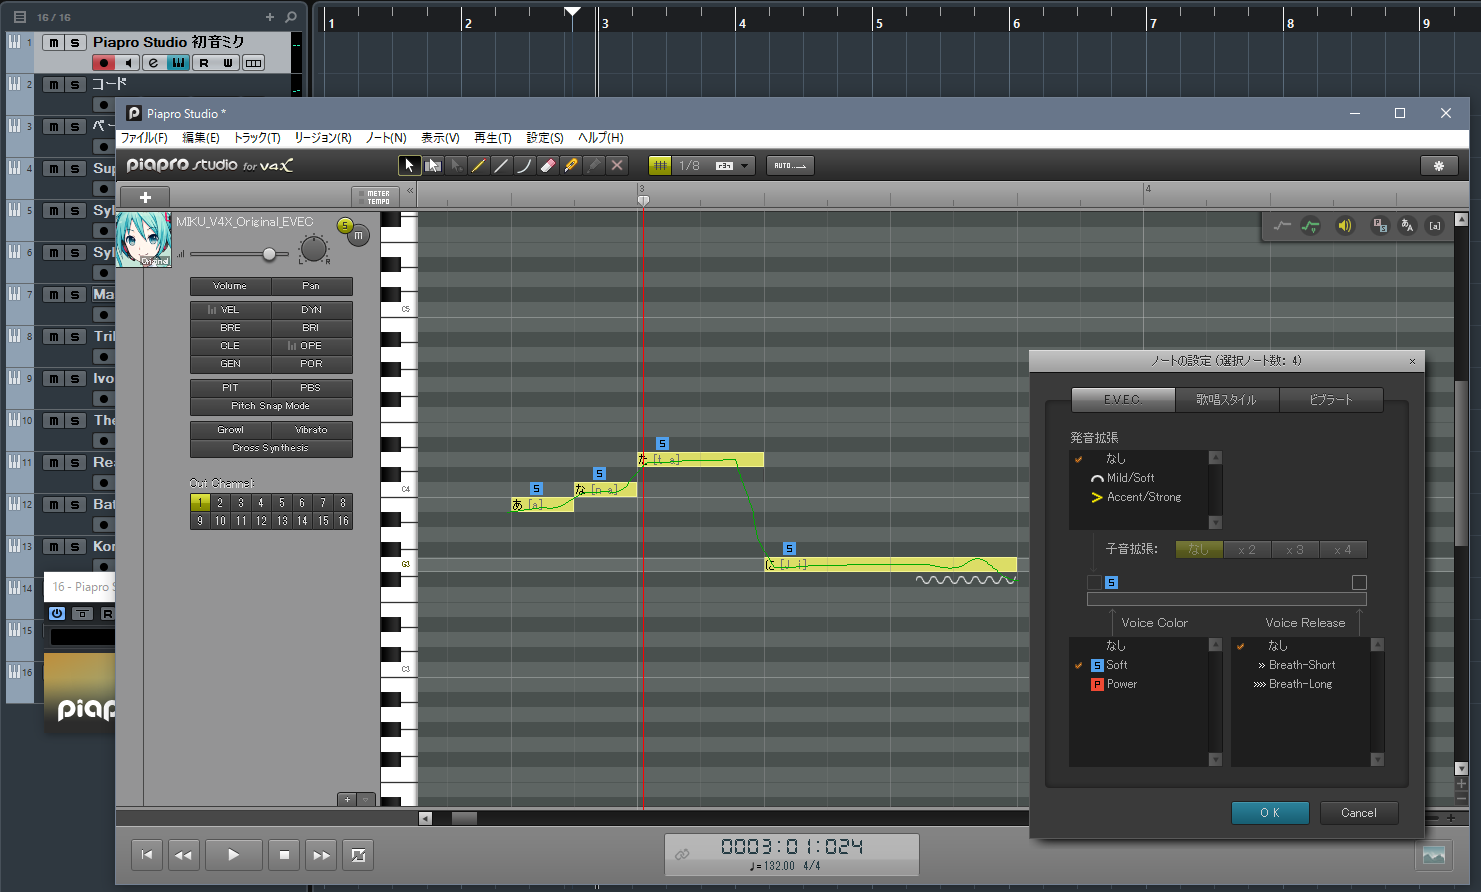Toggle the yellow speaker note sound icon
This screenshot has height=892, width=1481.
click(x=1345, y=226)
